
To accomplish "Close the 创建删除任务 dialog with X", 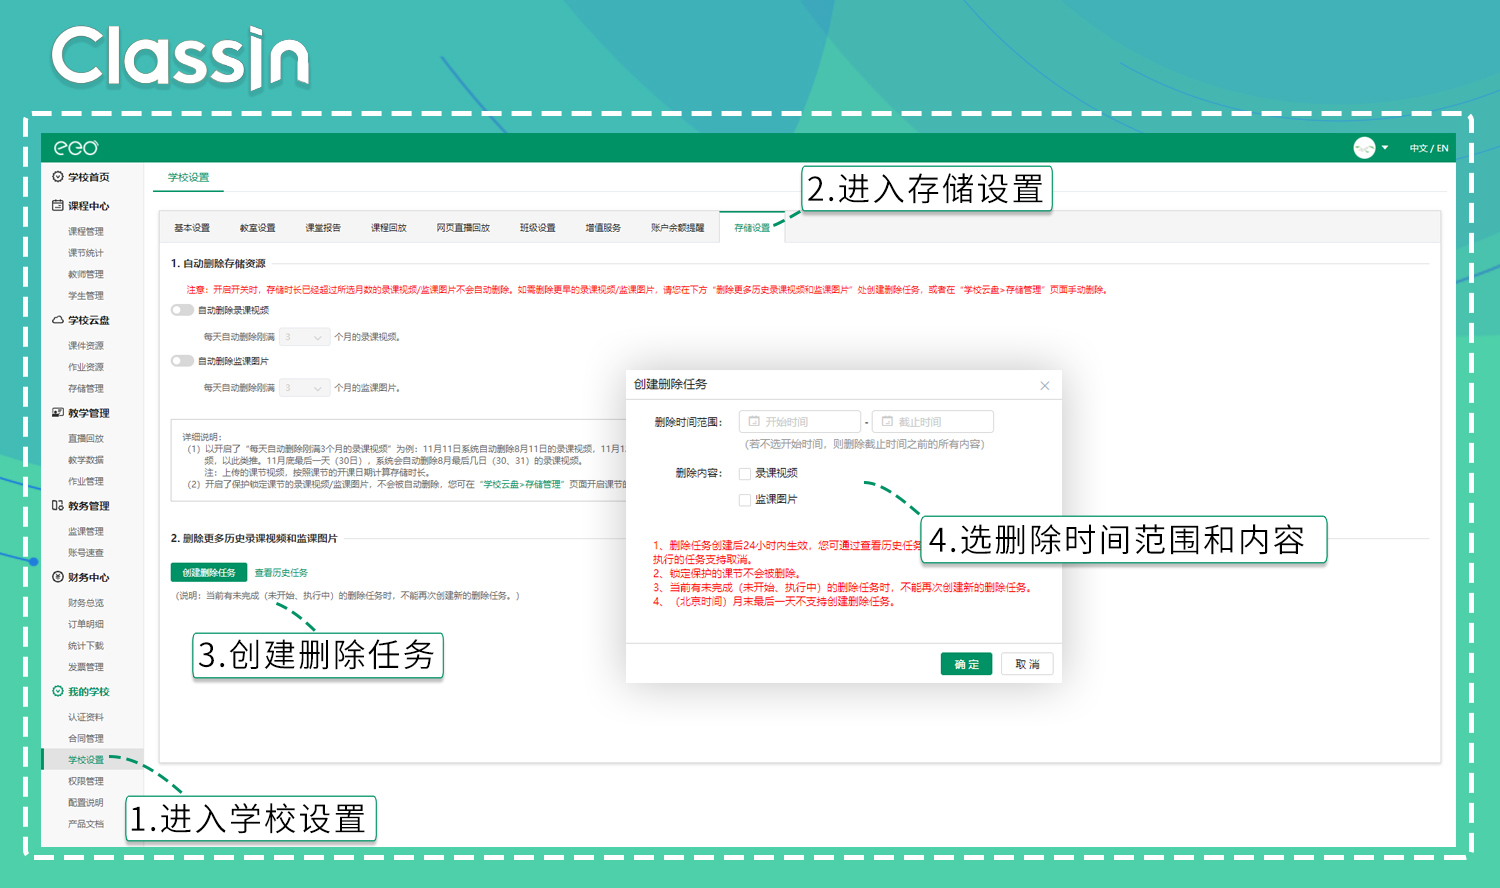I will tap(1045, 385).
